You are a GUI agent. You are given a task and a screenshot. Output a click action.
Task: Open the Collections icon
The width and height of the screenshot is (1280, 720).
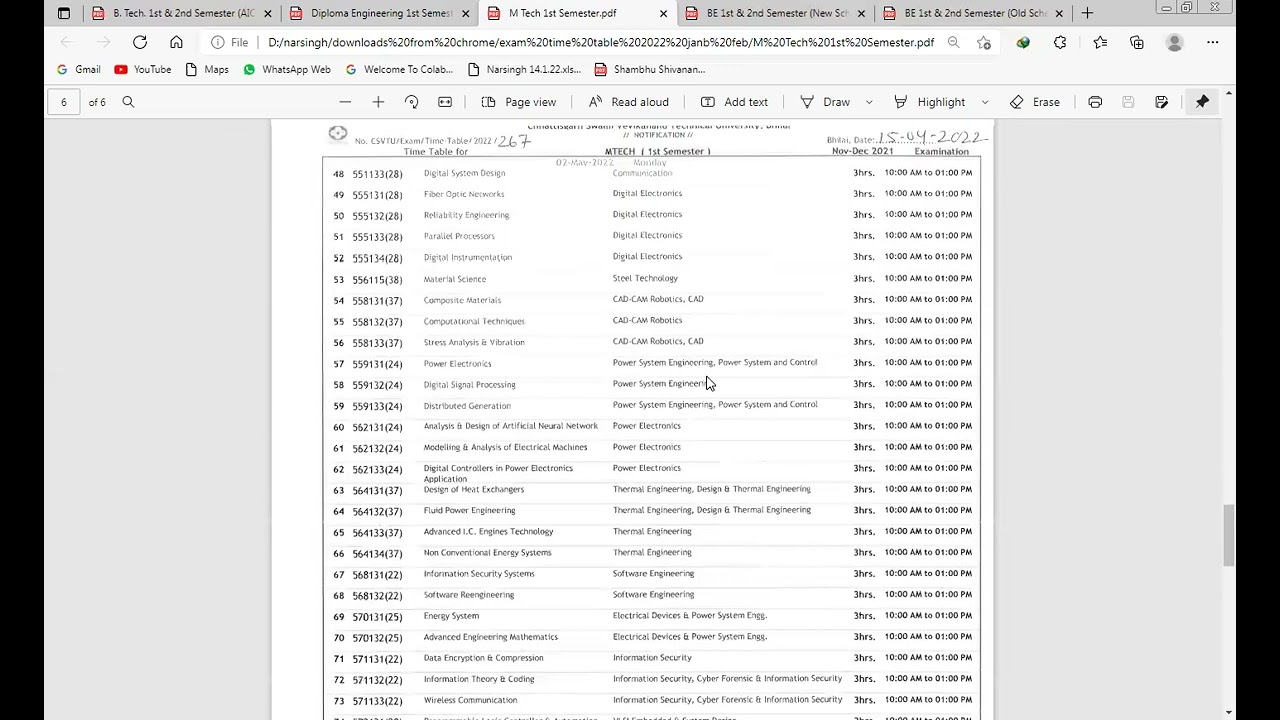pos(1137,42)
